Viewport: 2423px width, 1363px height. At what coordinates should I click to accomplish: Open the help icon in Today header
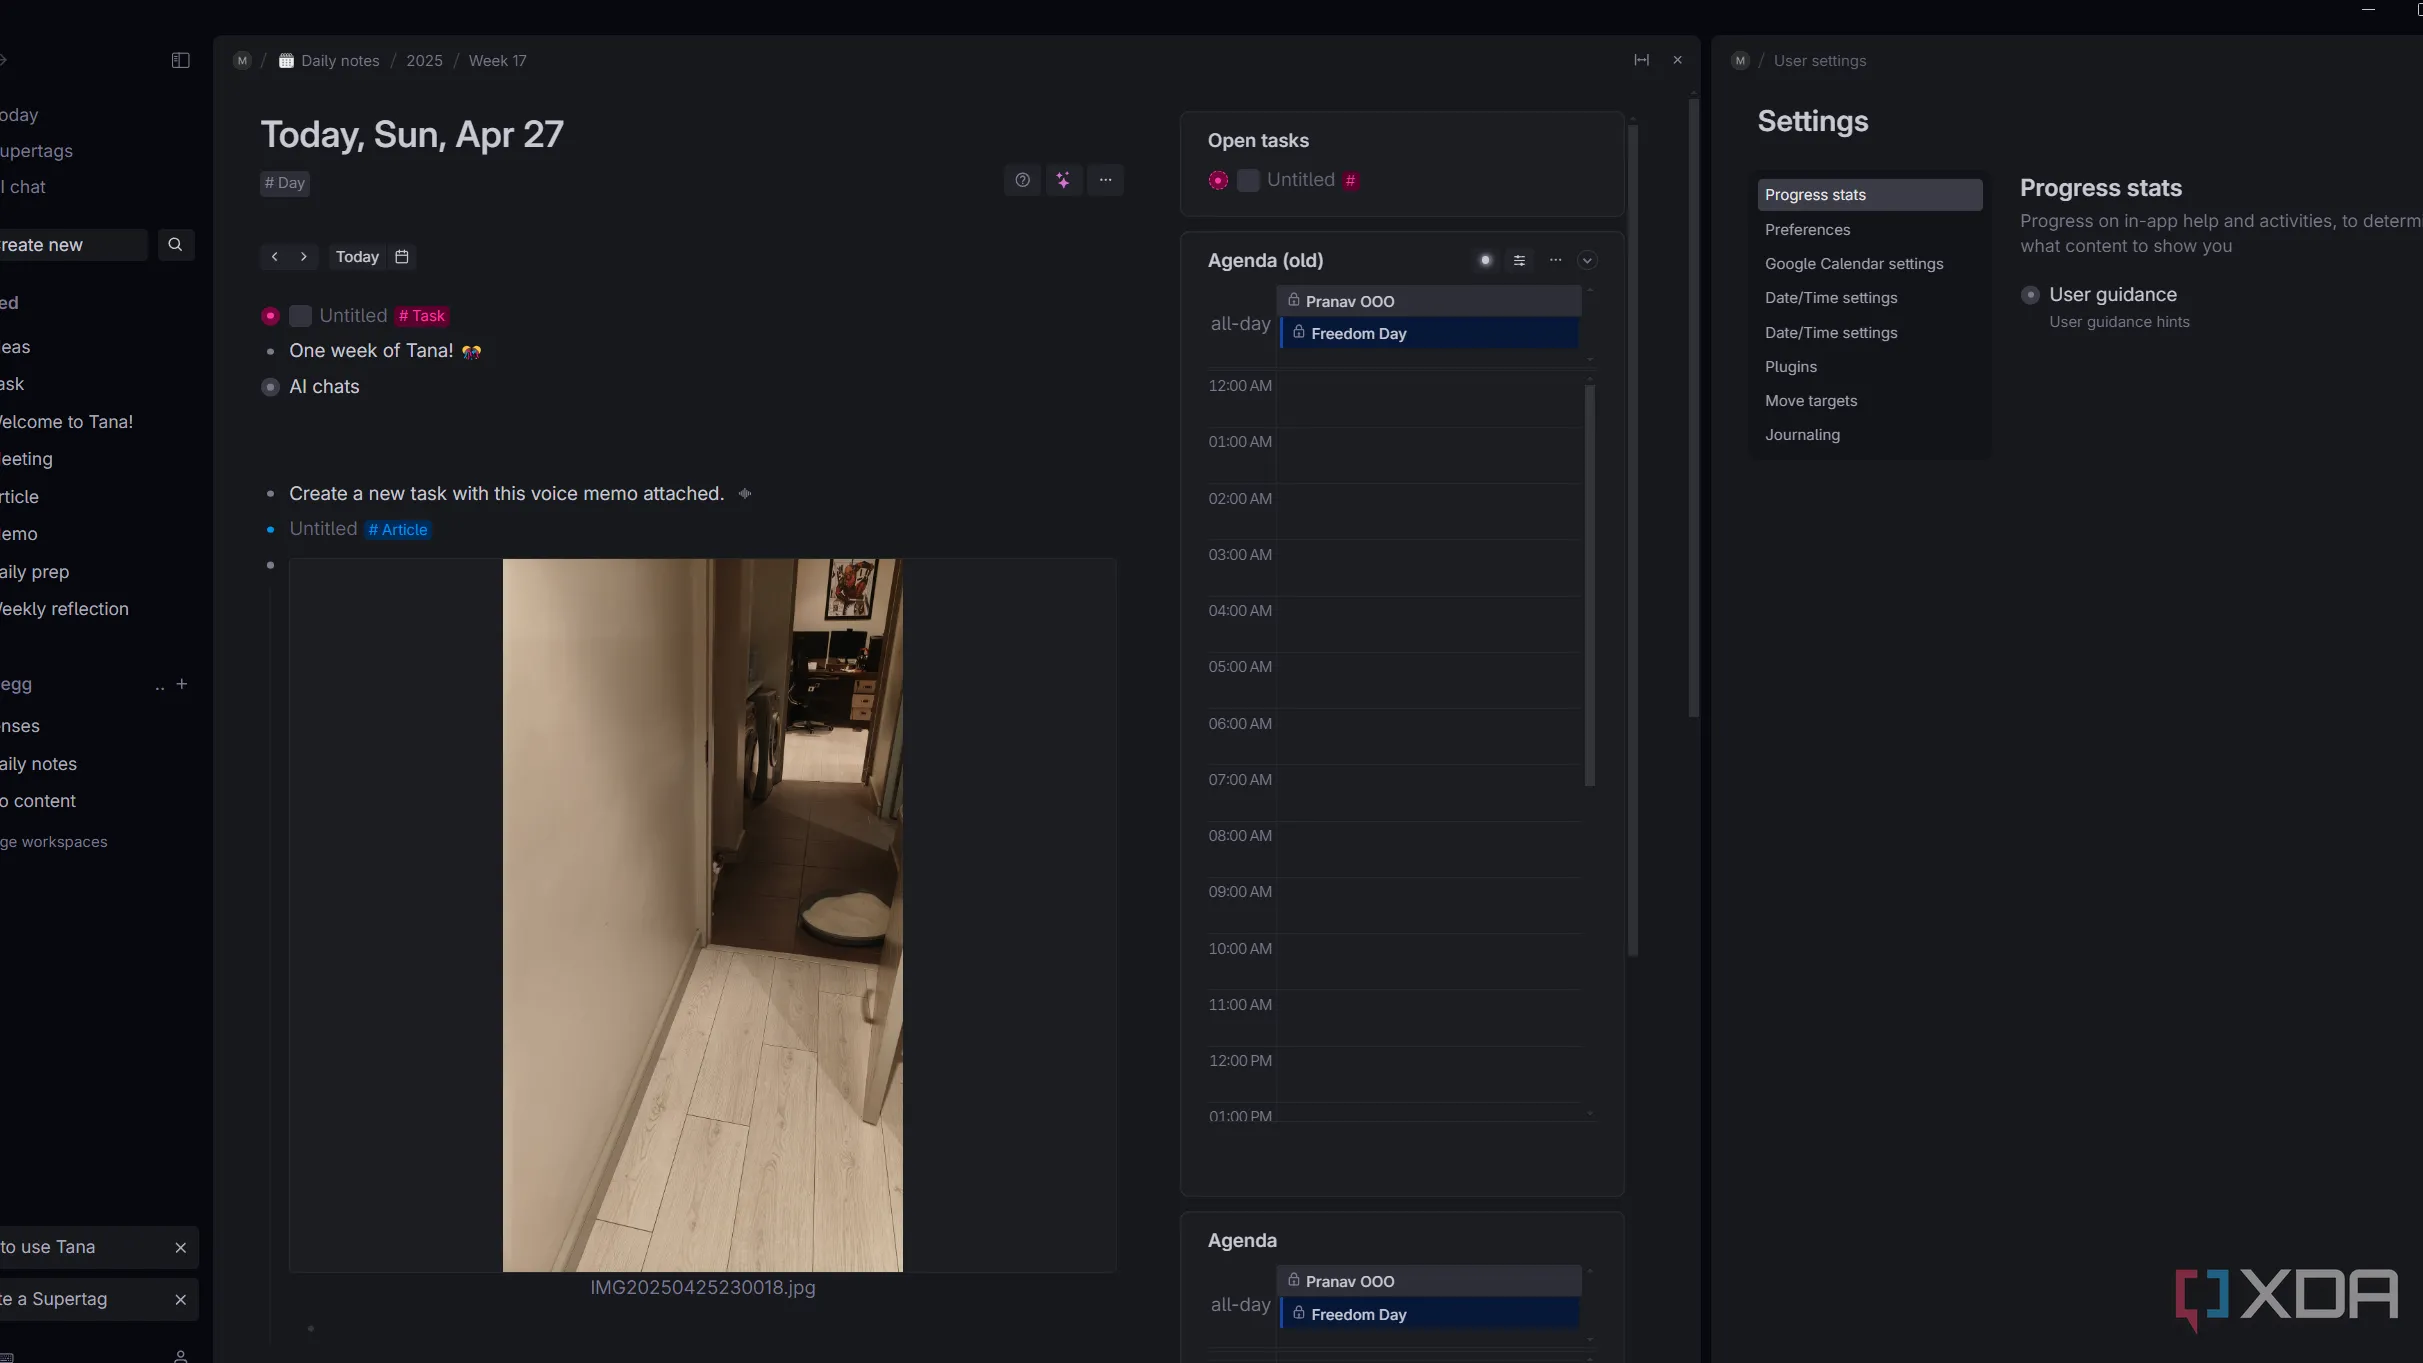[1022, 180]
